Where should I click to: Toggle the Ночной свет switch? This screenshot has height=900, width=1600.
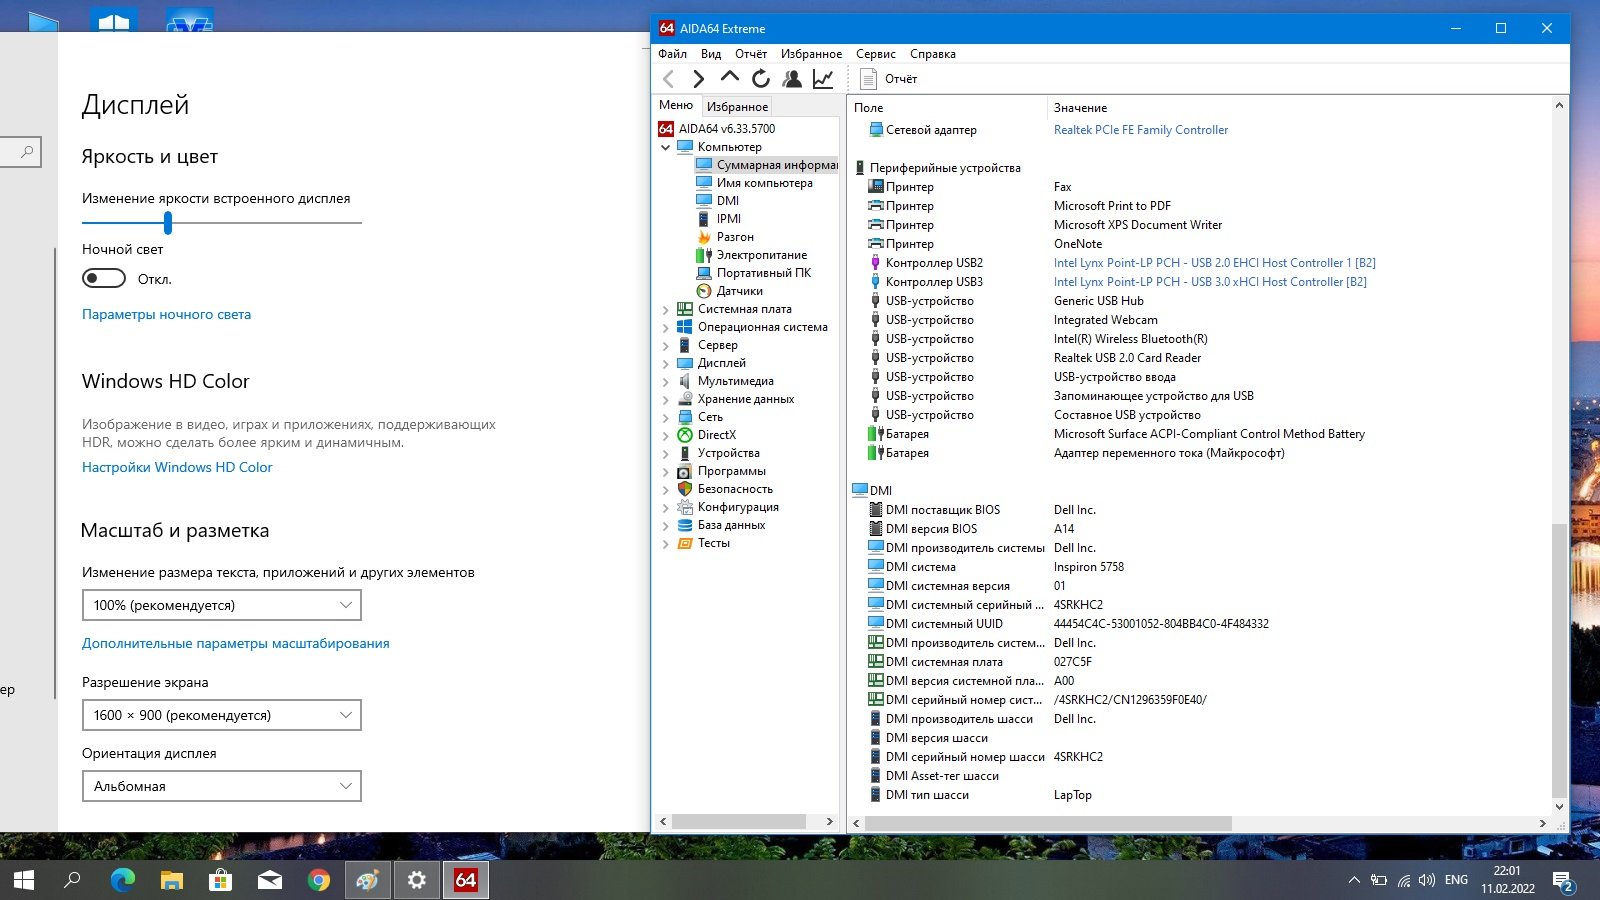(x=104, y=278)
